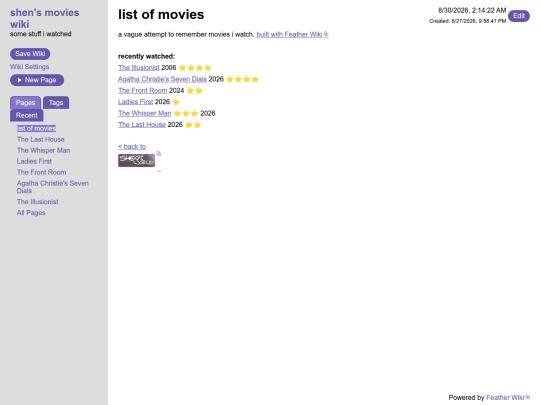Open Agatha Christie's Seven Dials list link
540x405 pixels.
(x=162, y=79)
